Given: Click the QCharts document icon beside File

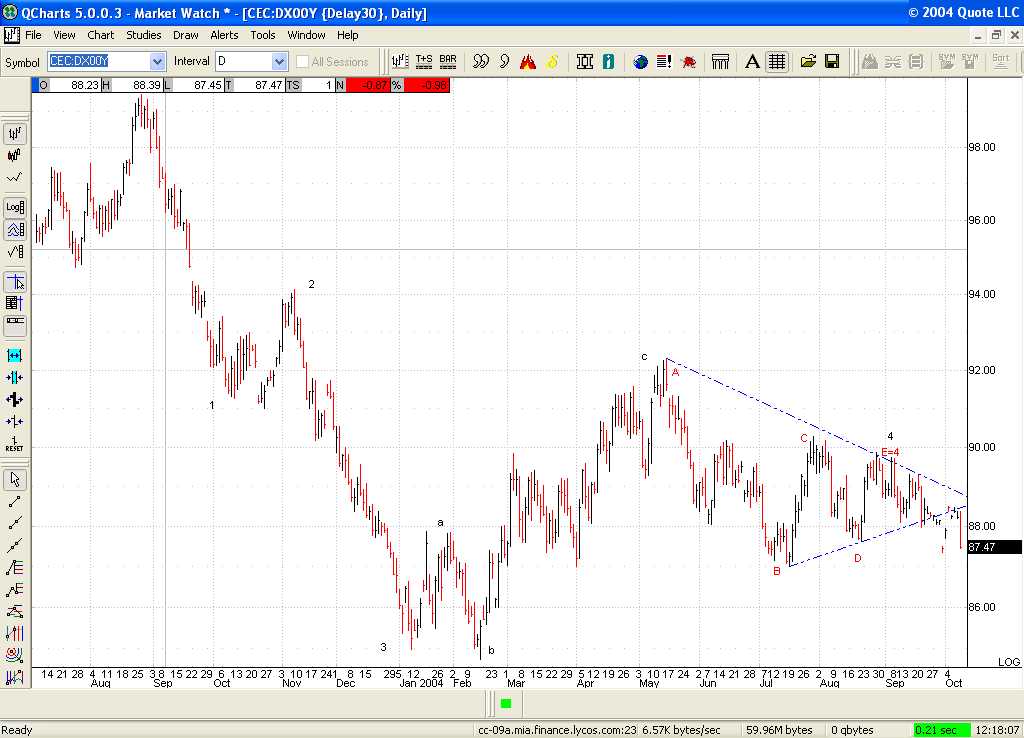Looking at the screenshot, I should click(11, 35).
